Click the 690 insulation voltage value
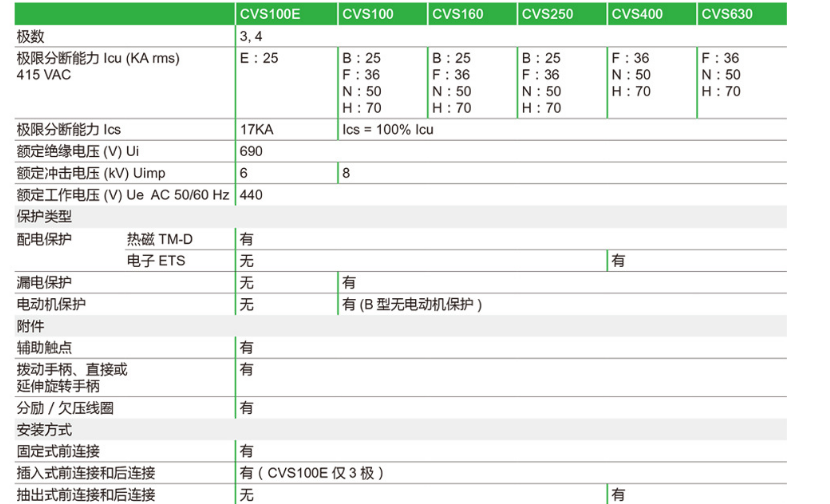Viewport: 830px width, 504px height. point(251,151)
